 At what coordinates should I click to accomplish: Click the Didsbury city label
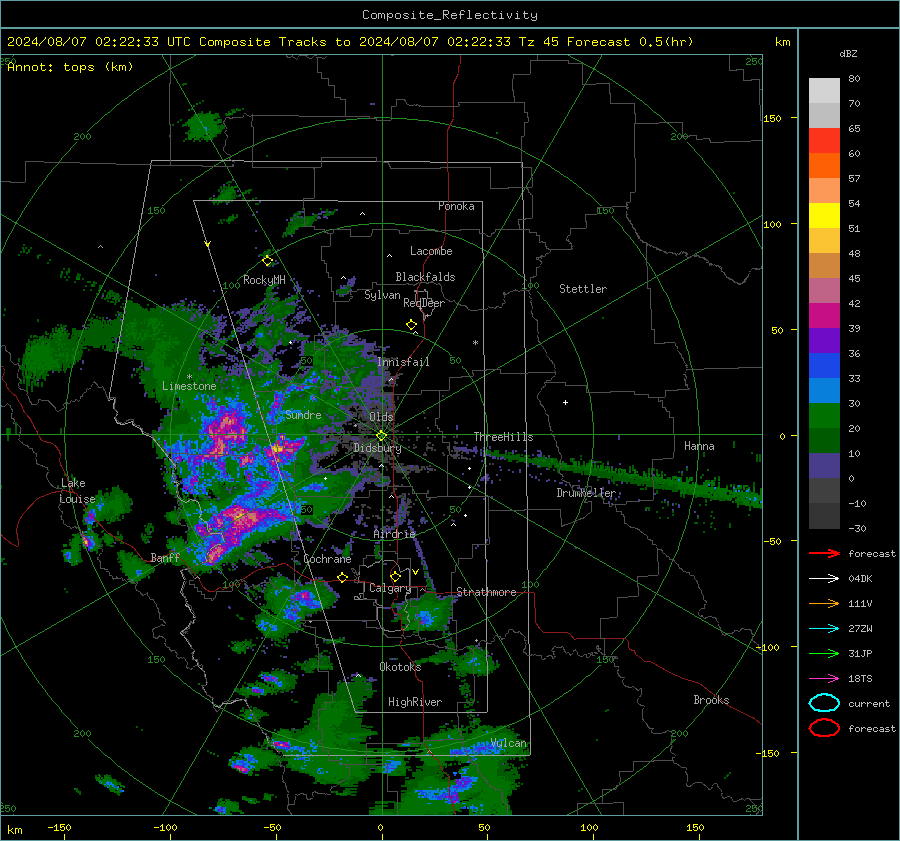pos(377,448)
